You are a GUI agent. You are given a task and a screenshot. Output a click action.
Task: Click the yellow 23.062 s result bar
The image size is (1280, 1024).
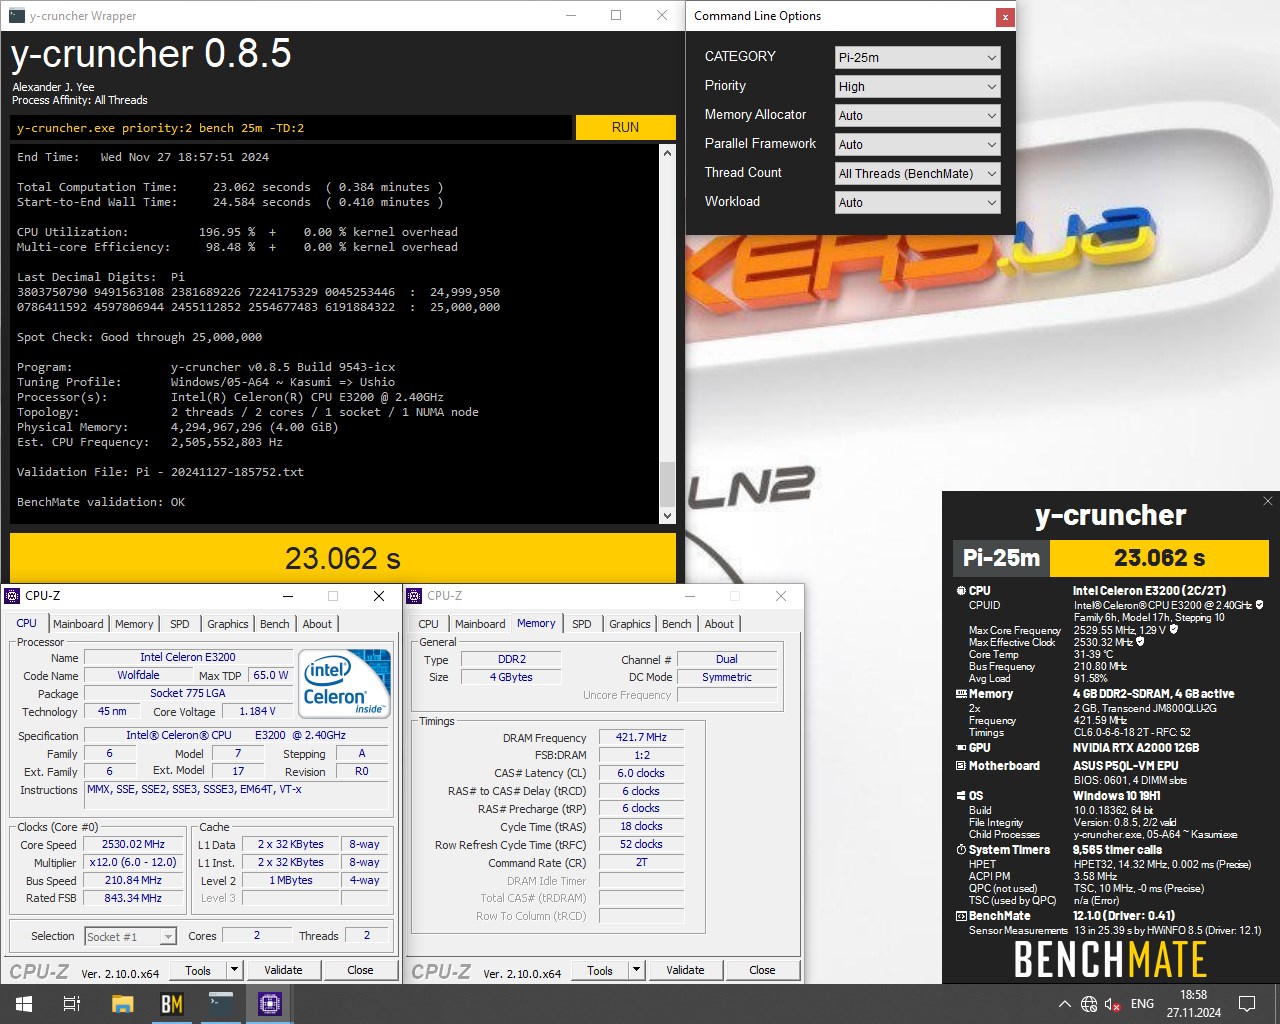343,558
